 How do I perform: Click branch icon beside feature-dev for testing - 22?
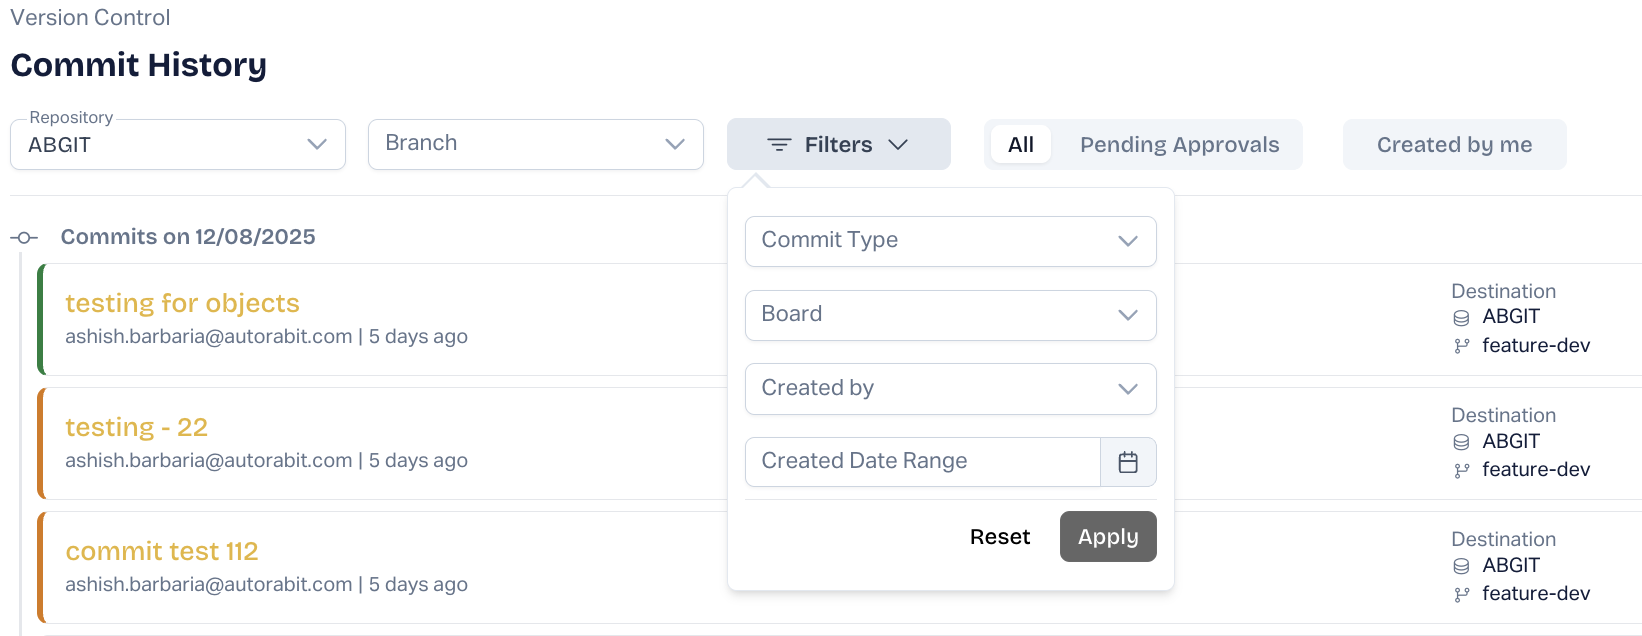click(x=1461, y=470)
